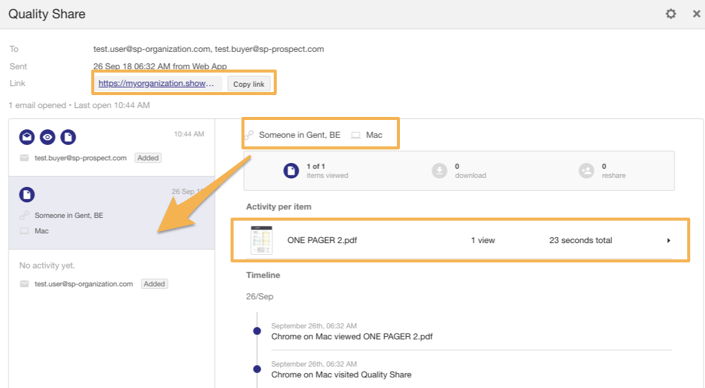The height and width of the screenshot is (388, 705).
Task: Click the No activity yet label
Action: pos(47,265)
